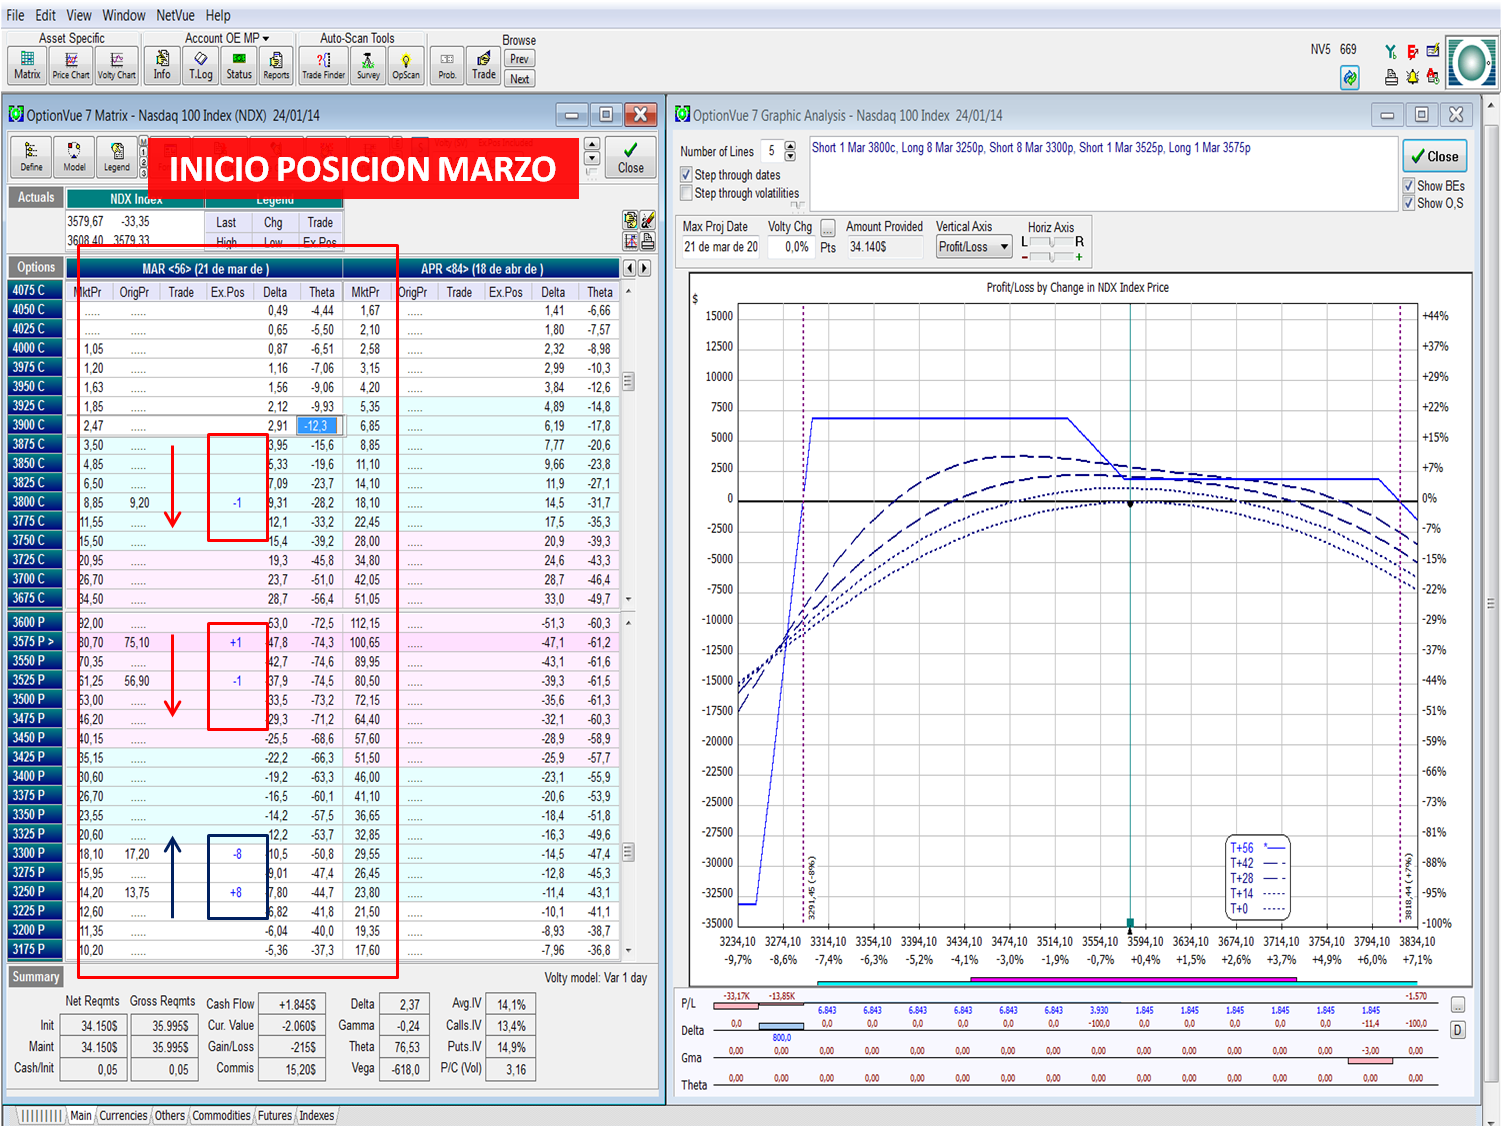Launch the OpScan tool
This screenshot has height=1127, width=1502.
point(406,65)
